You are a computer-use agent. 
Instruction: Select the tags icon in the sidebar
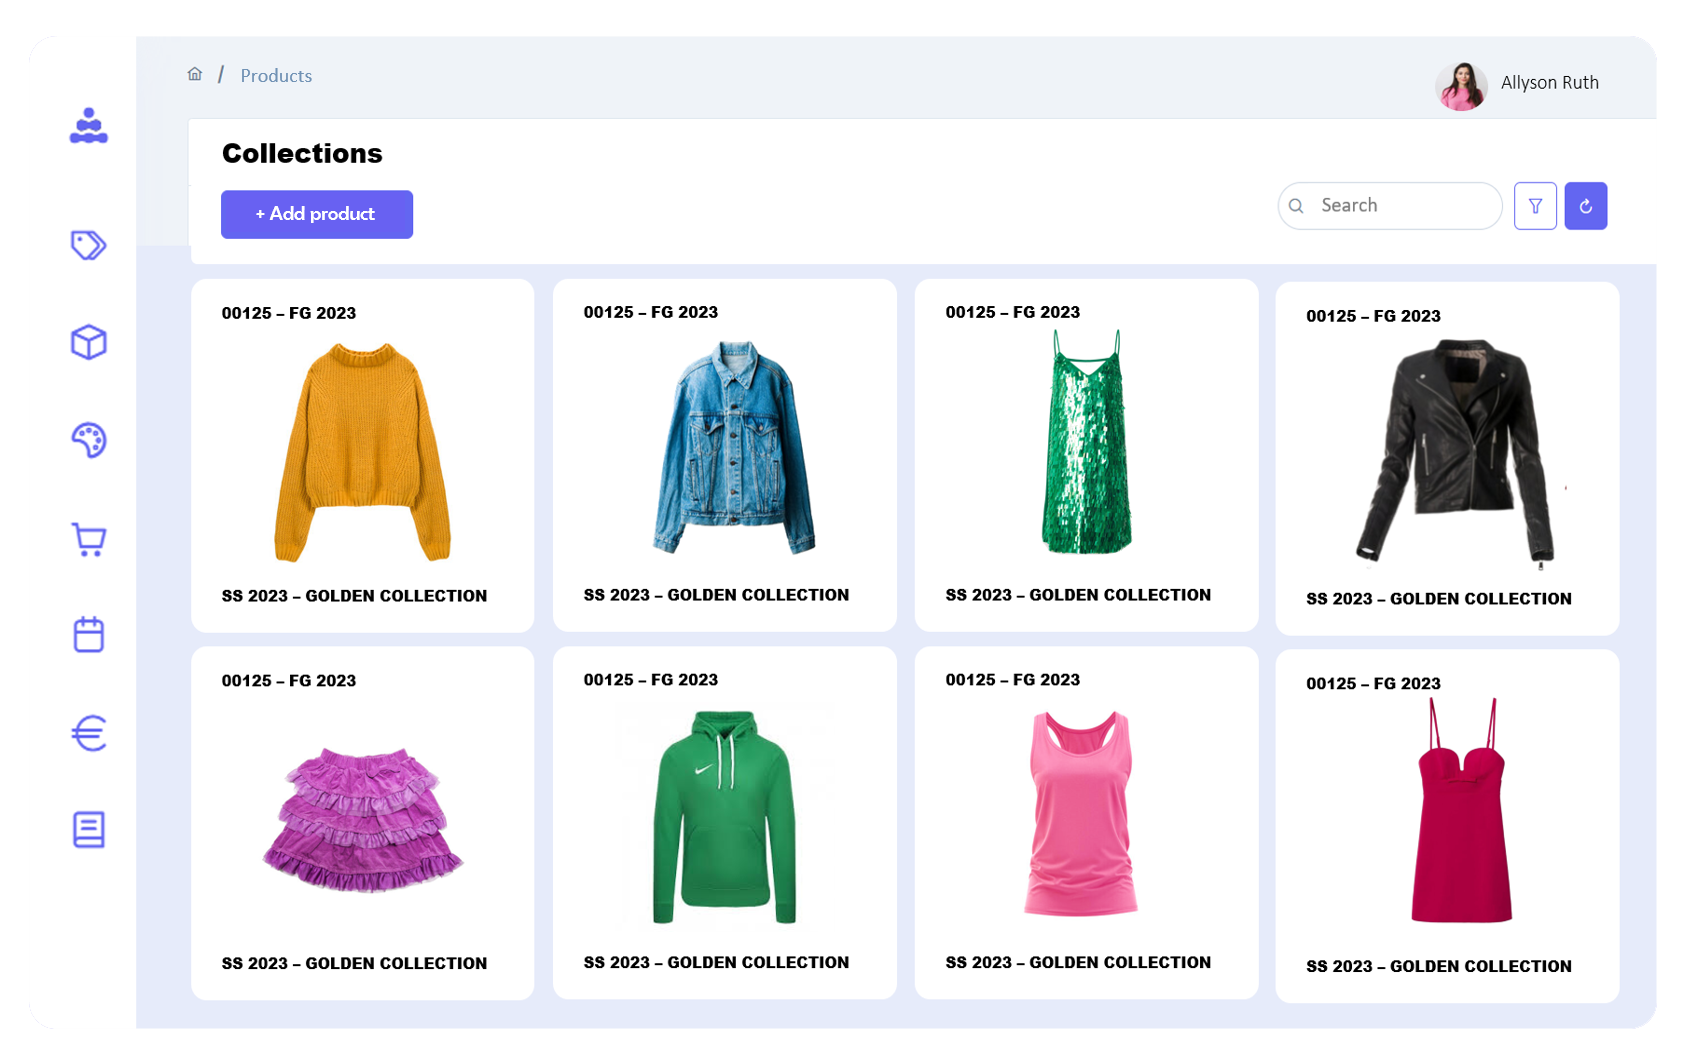(88, 245)
